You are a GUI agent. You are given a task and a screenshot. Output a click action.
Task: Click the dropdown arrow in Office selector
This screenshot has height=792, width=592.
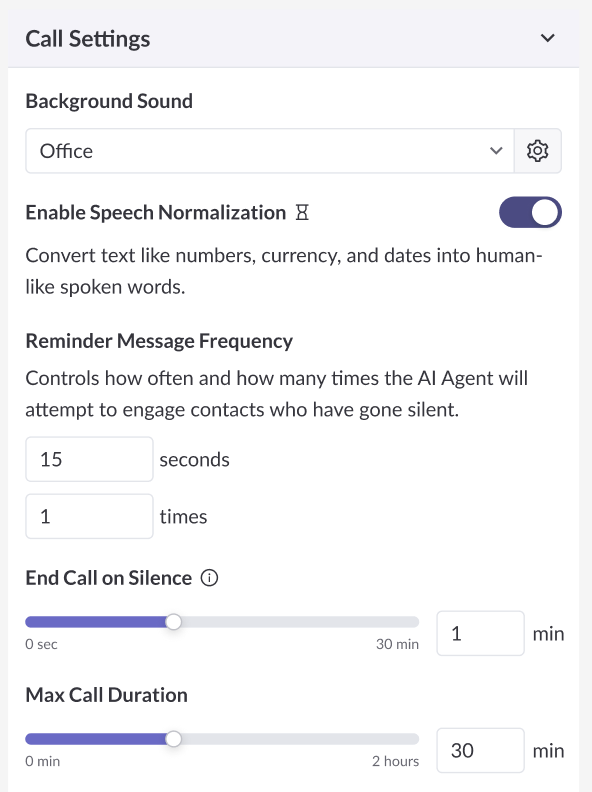(x=496, y=151)
